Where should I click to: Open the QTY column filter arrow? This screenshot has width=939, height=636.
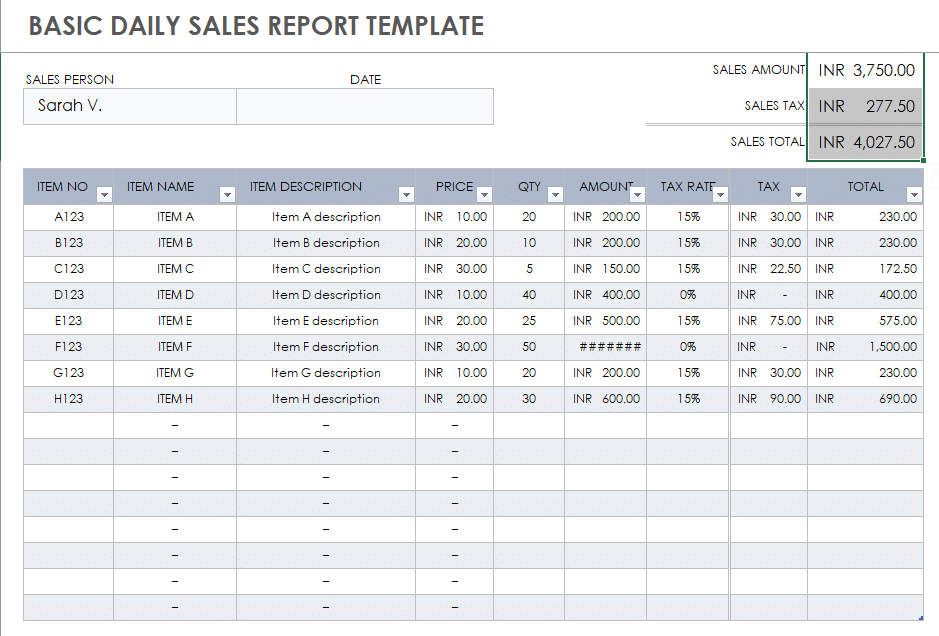[x=555, y=192]
